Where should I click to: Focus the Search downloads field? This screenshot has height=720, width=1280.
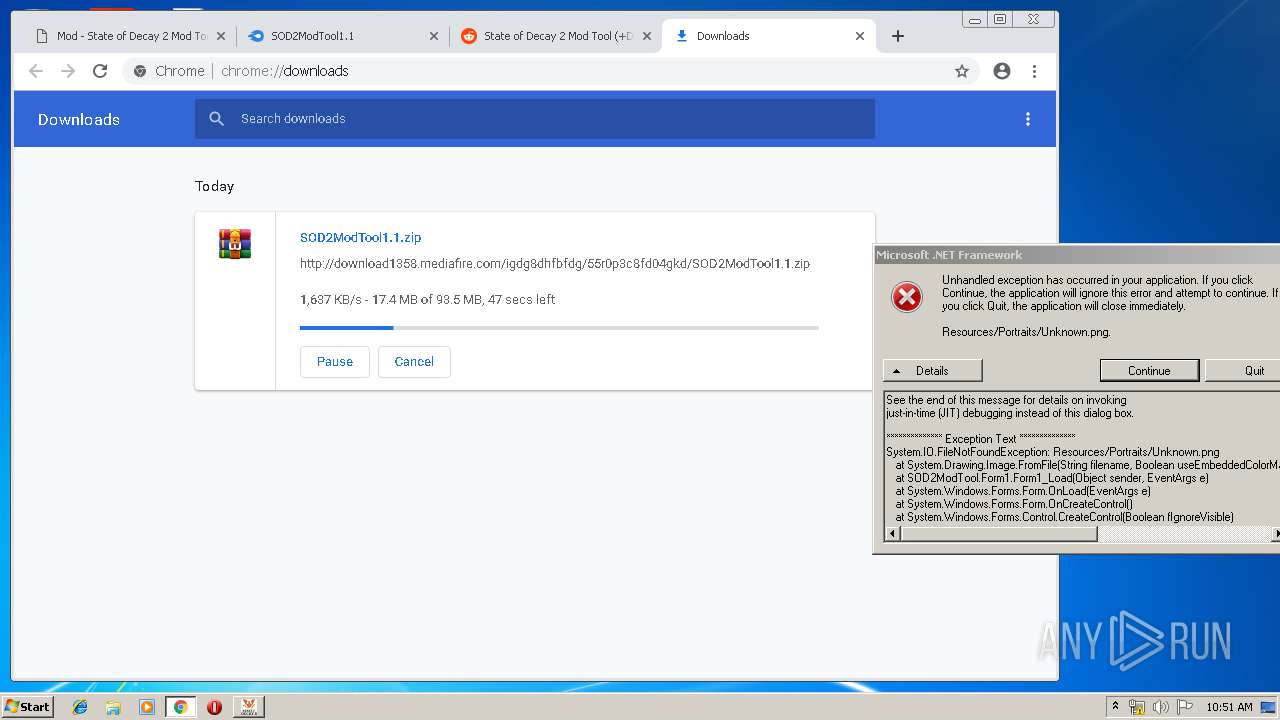coord(534,119)
